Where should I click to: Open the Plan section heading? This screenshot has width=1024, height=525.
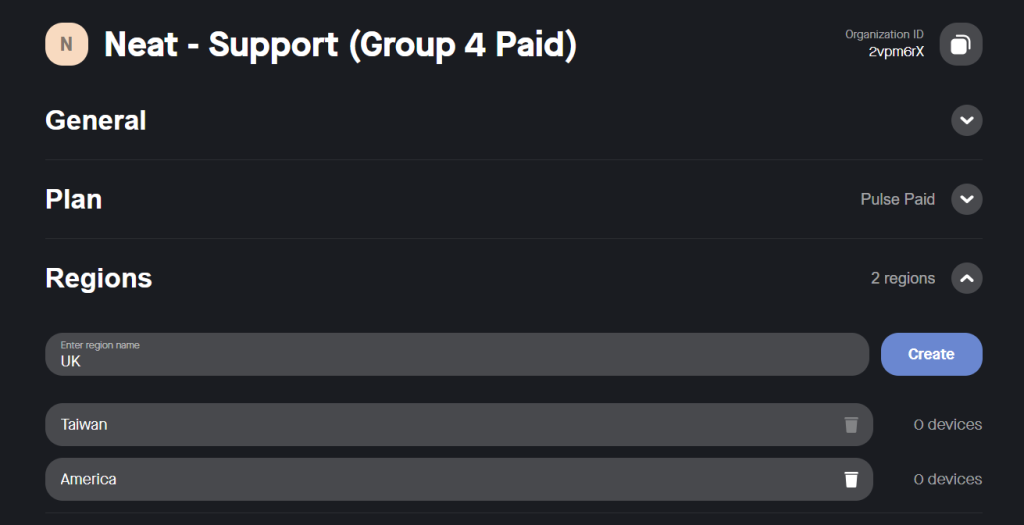[74, 199]
